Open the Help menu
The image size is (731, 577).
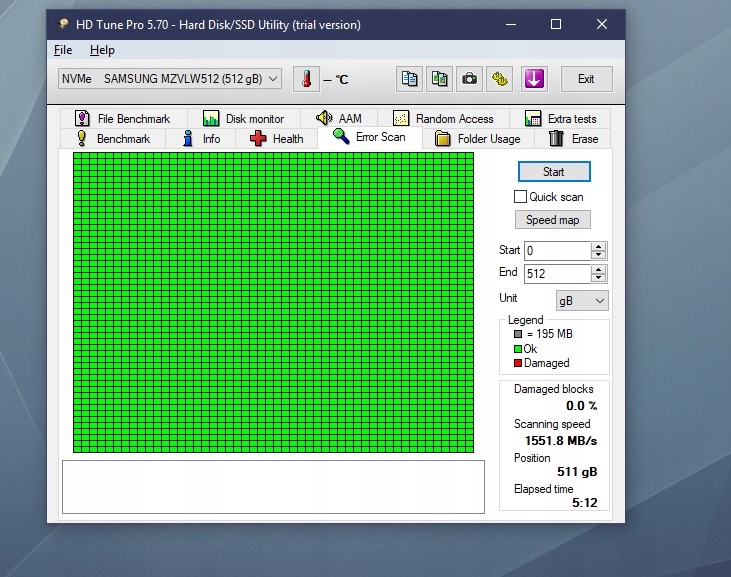(x=102, y=50)
